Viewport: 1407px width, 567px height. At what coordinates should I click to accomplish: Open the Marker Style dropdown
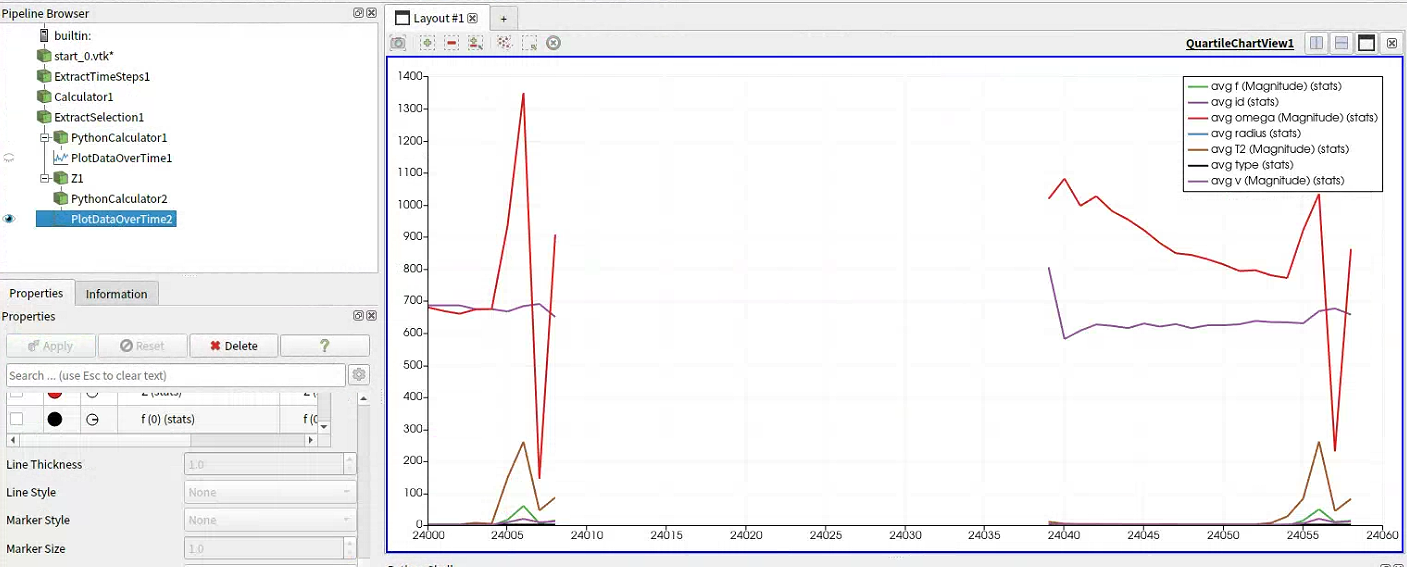[x=270, y=520]
